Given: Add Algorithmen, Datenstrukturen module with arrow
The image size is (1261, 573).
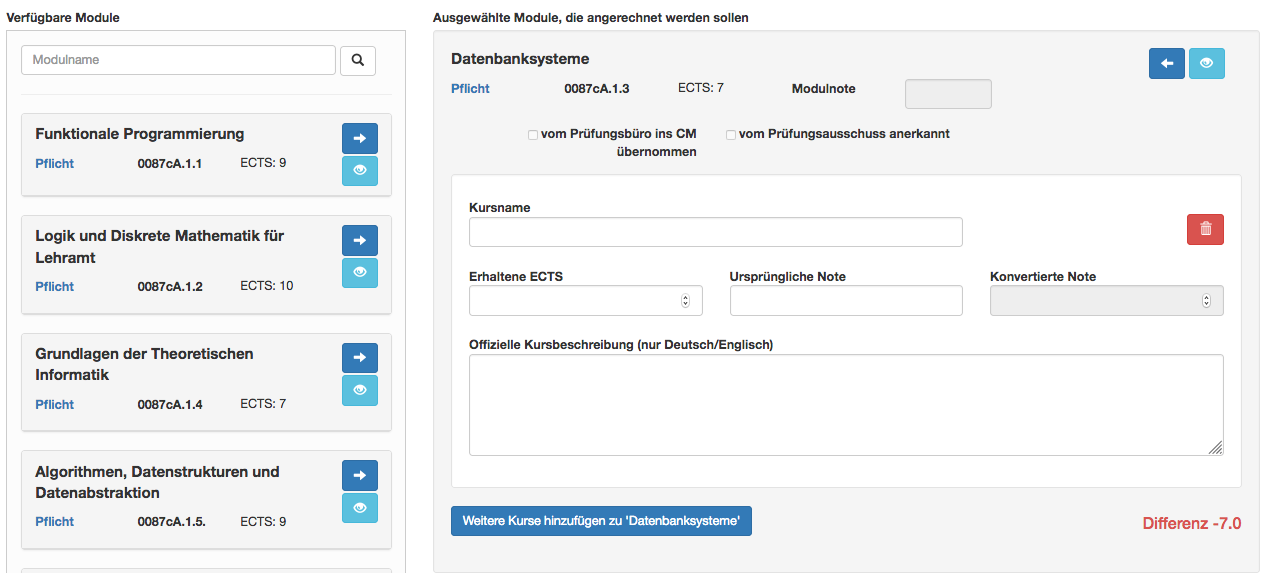Looking at the screenshot, I should coord(360,476).
